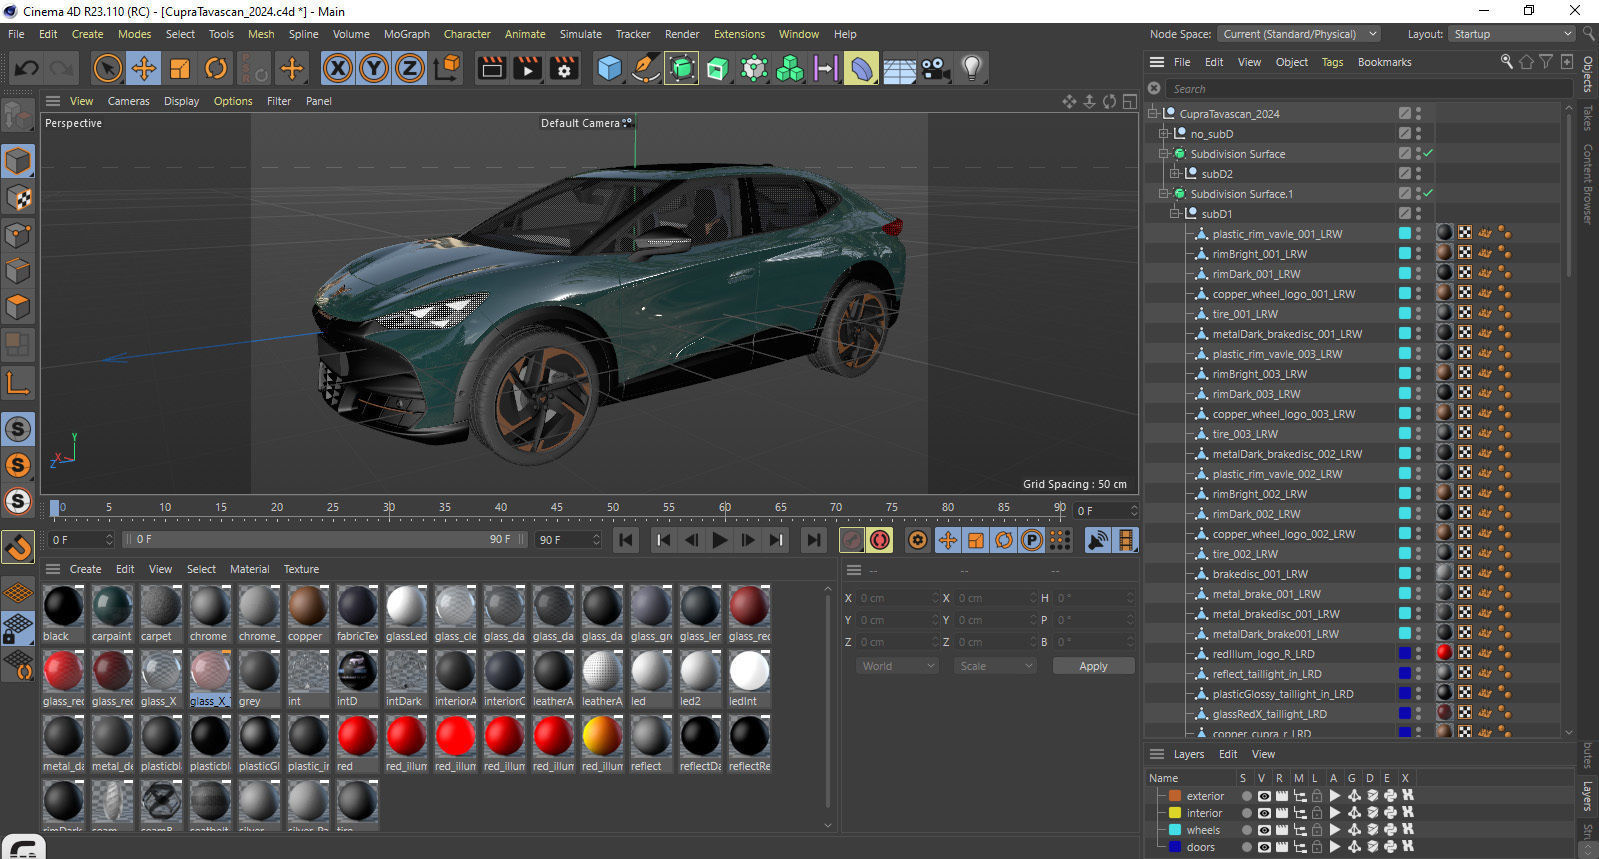Viewport: 1599px width, 859px height.
Task: Select tire_001_LRW object in tree
Action: 1244,314
